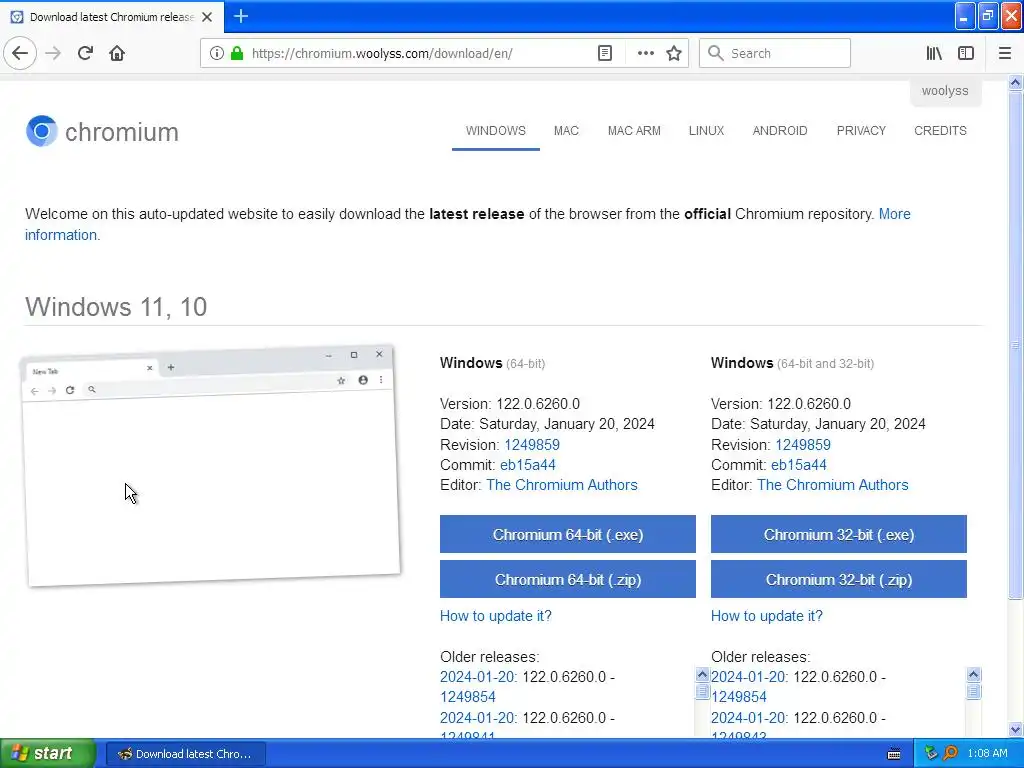The width and height of the screenshot is (1024, 768).
Task: Open the Library icon
Action: [934, 53]
